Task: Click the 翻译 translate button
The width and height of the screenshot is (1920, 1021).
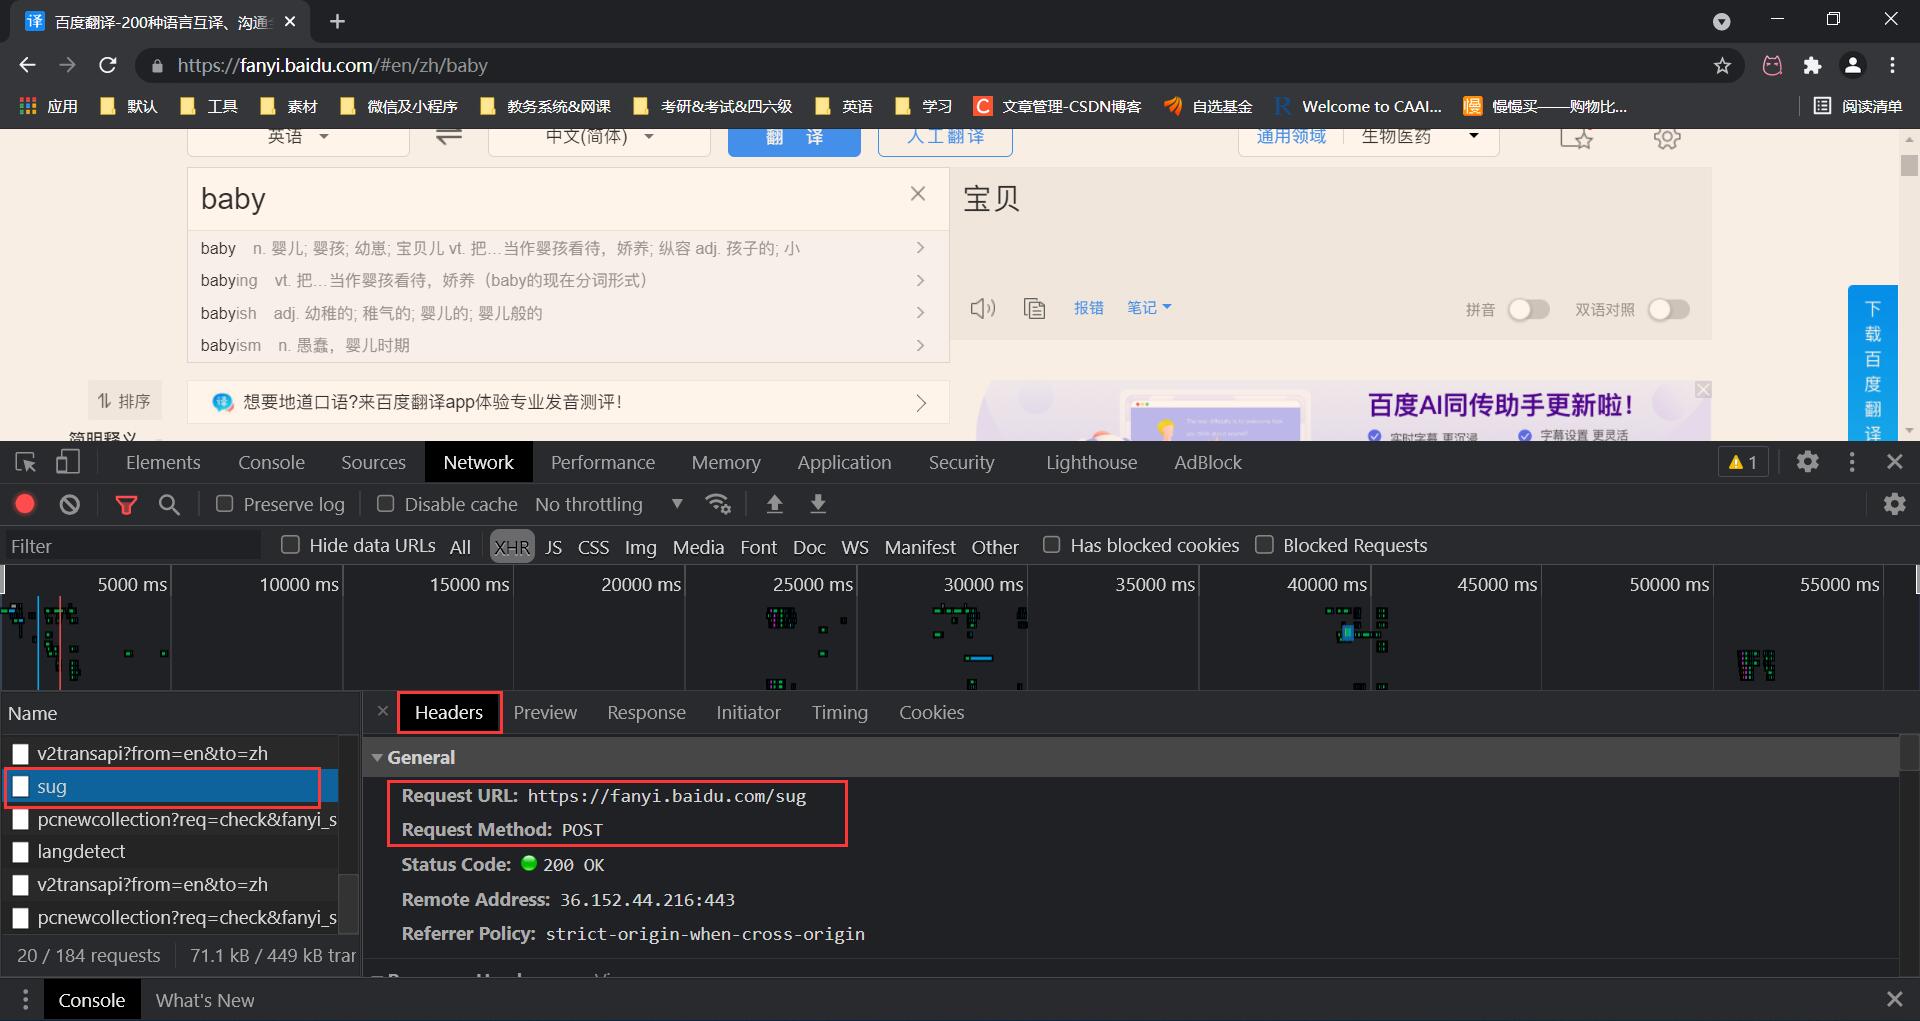Action: [794, 140]
